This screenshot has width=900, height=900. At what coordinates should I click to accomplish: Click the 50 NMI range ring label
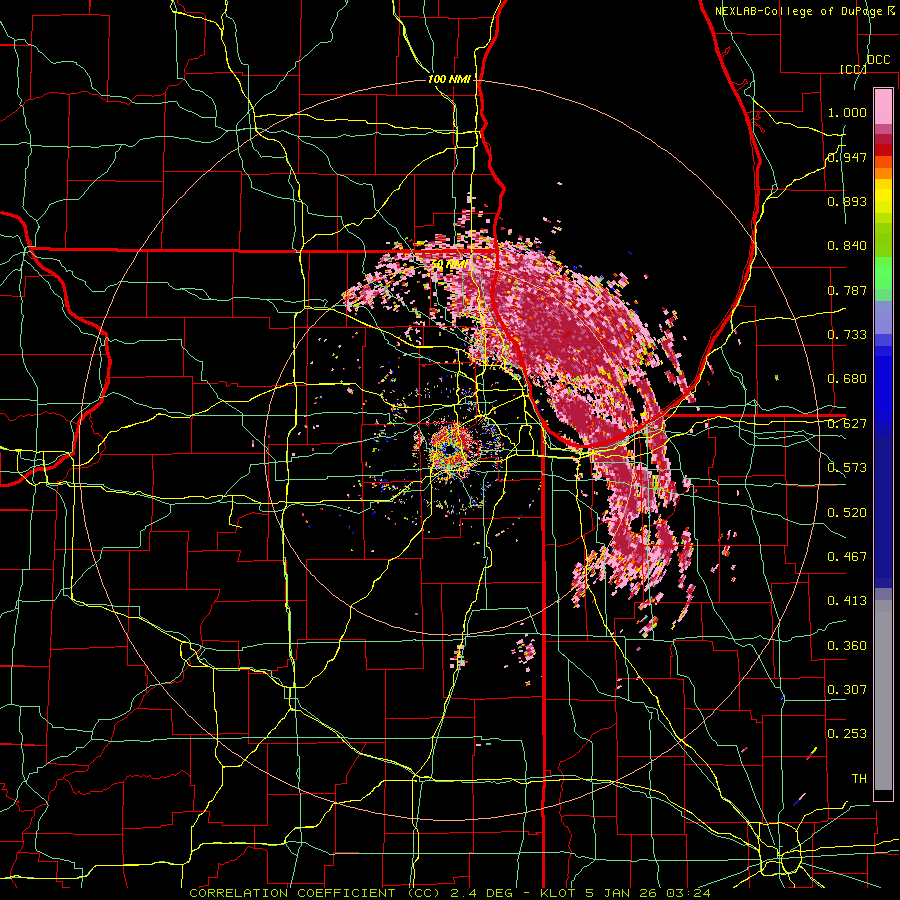coord(449,265)
